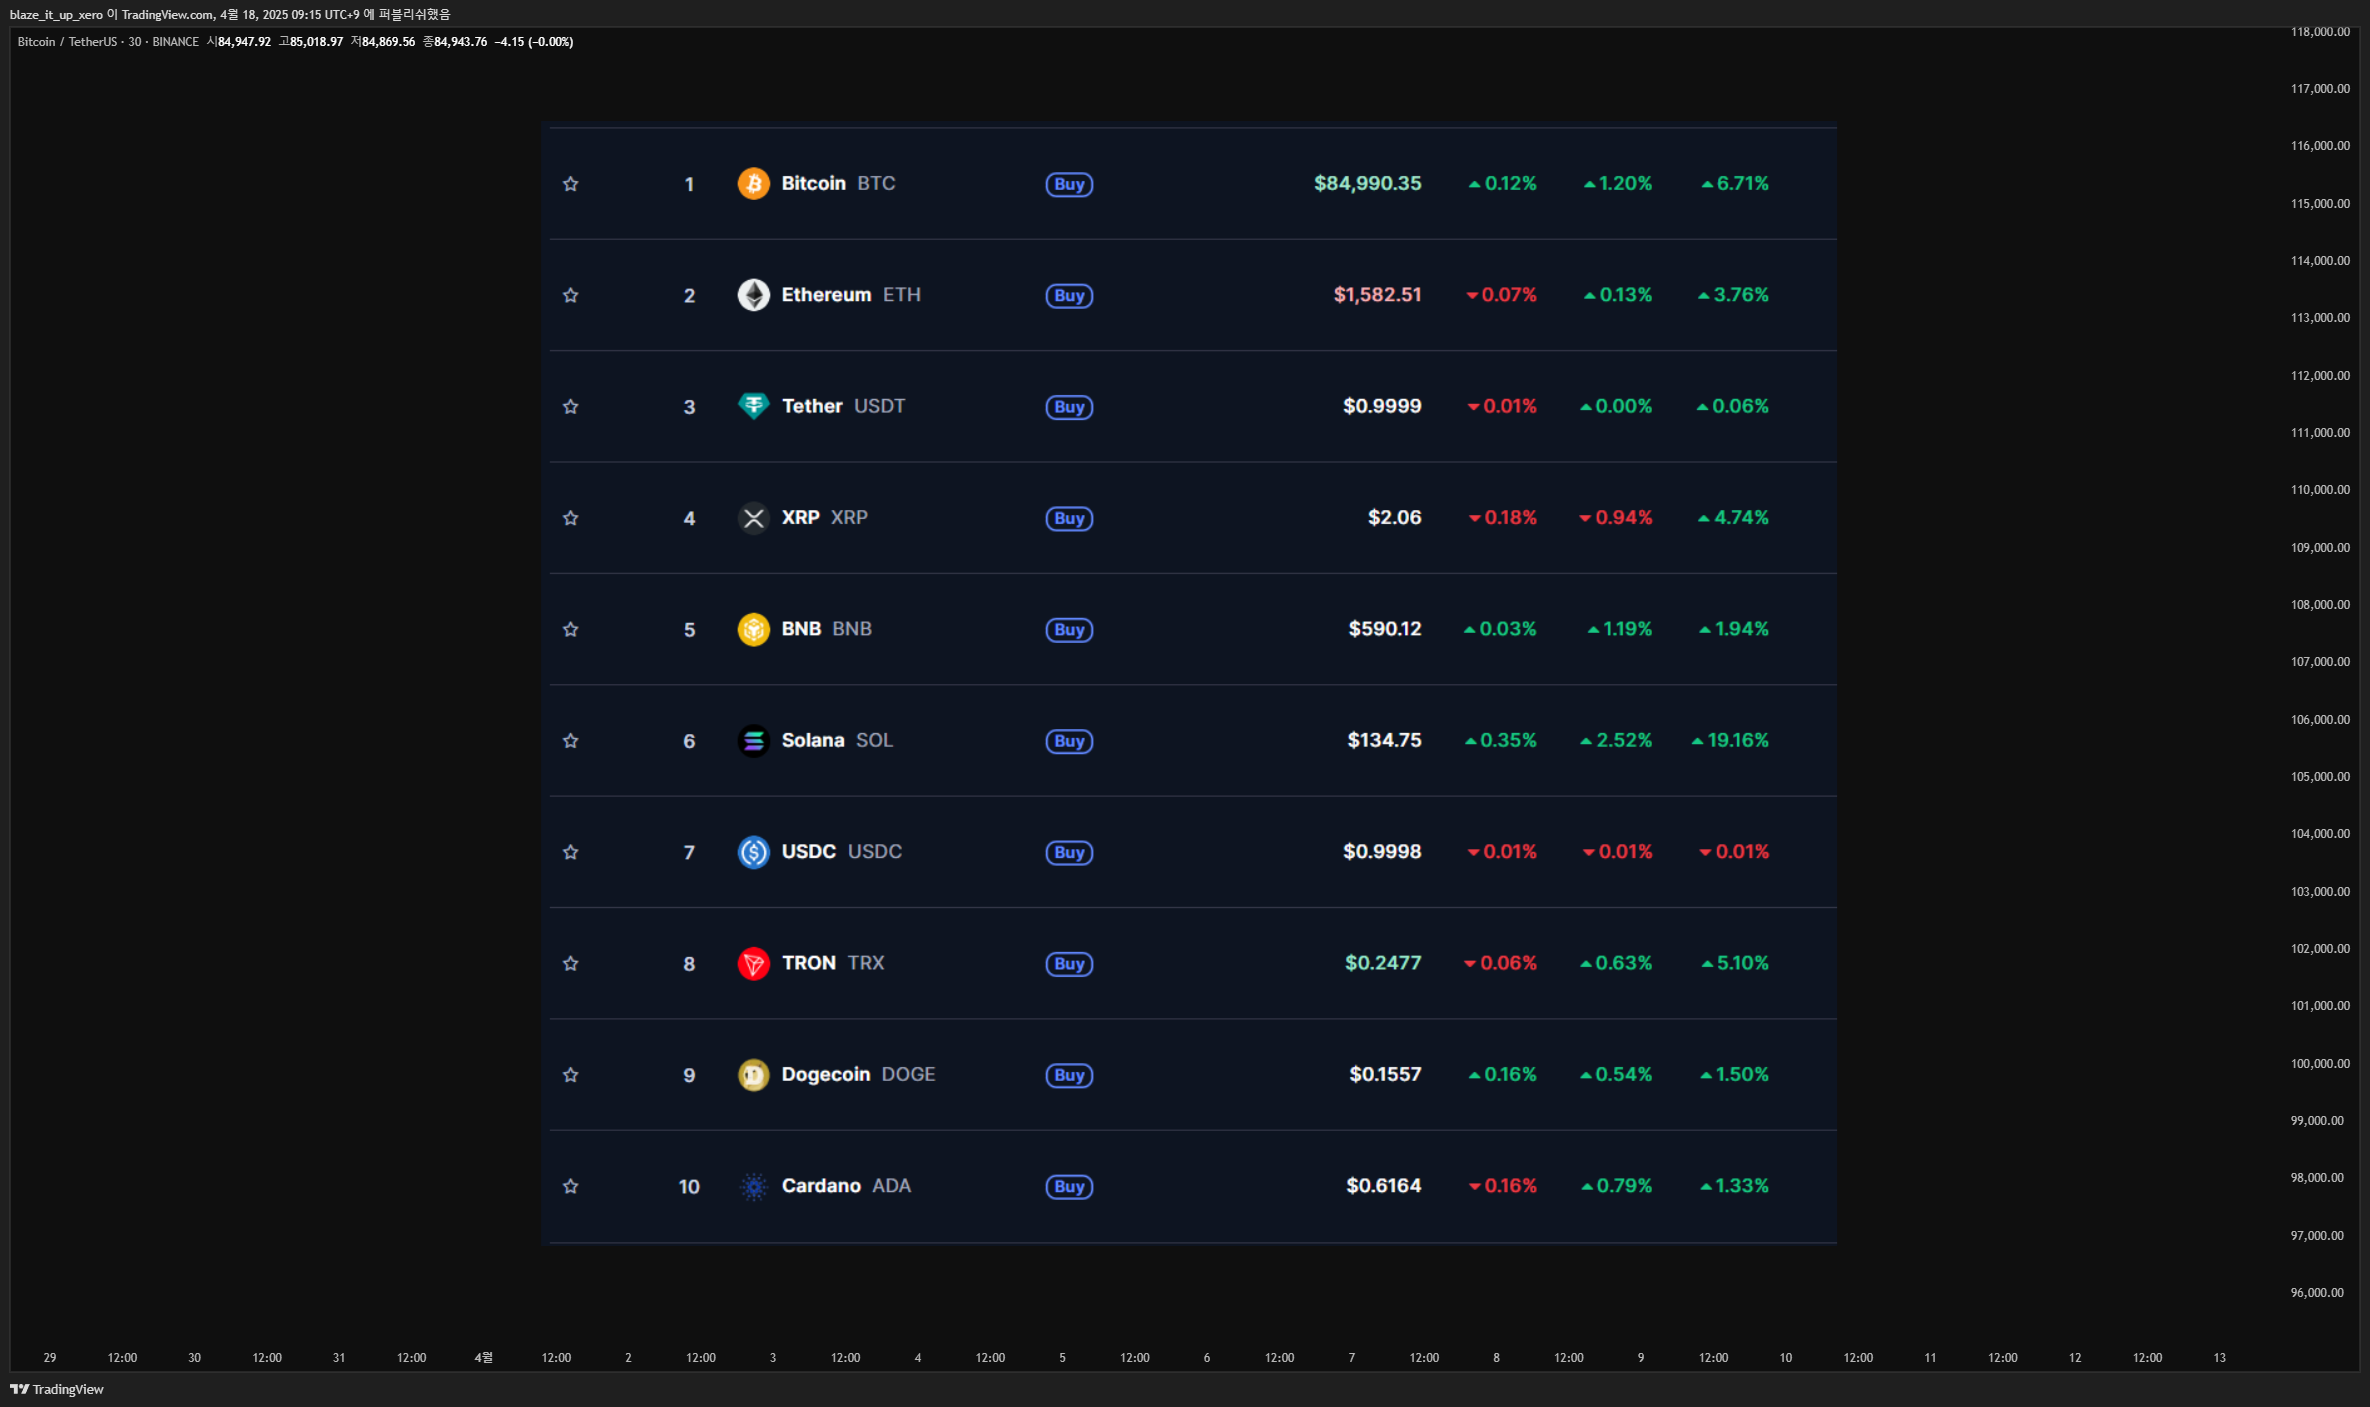The height and width of the screenshot is (1407, 2370).
Task: Click the Bitcoin / TetherUS chart symbol title
Action: point(67,42)
